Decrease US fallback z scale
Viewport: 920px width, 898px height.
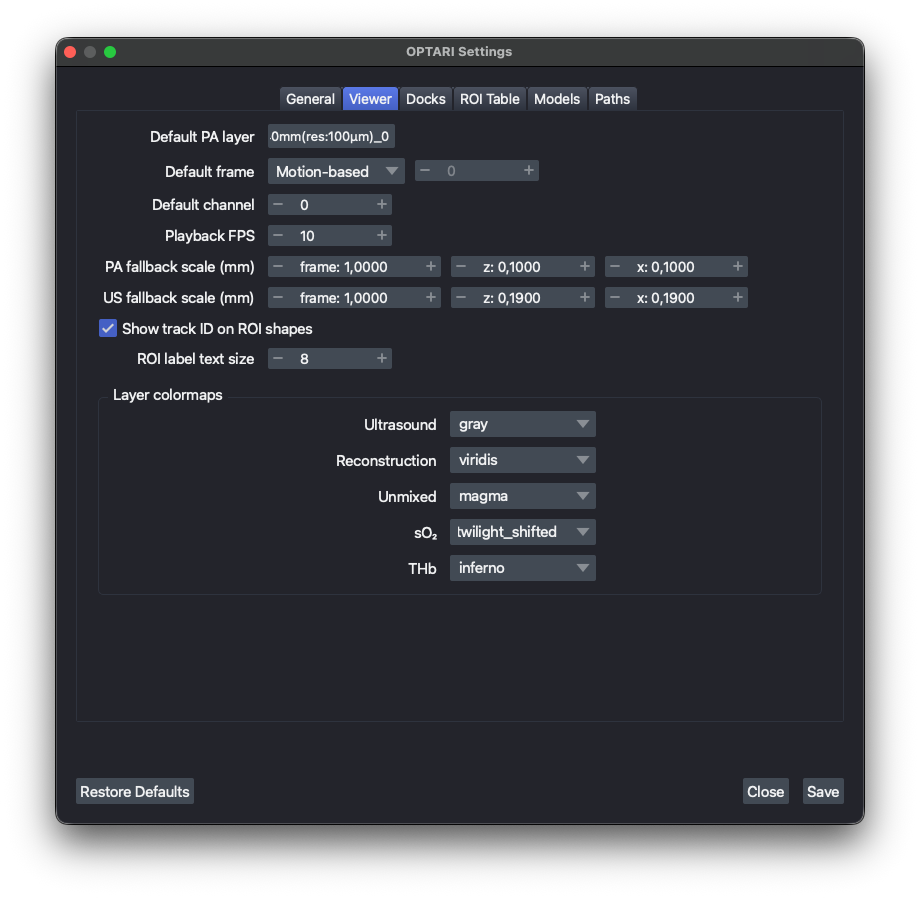(461, 298)
